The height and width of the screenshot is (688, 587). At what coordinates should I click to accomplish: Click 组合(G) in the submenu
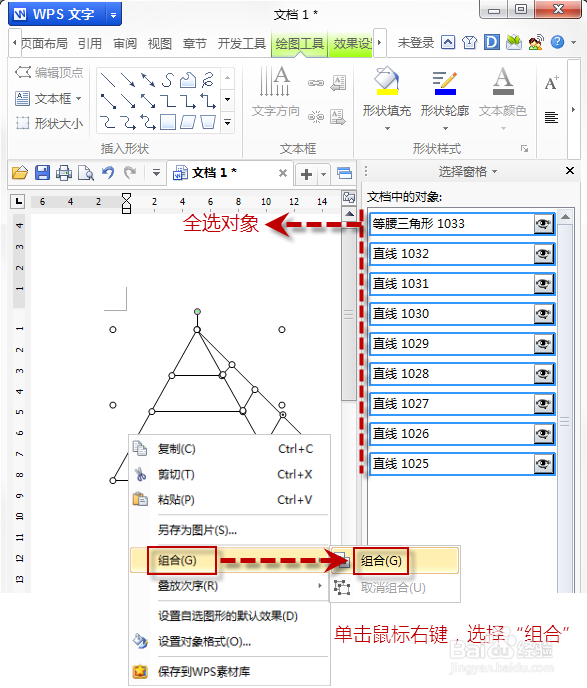pos(395,560)
